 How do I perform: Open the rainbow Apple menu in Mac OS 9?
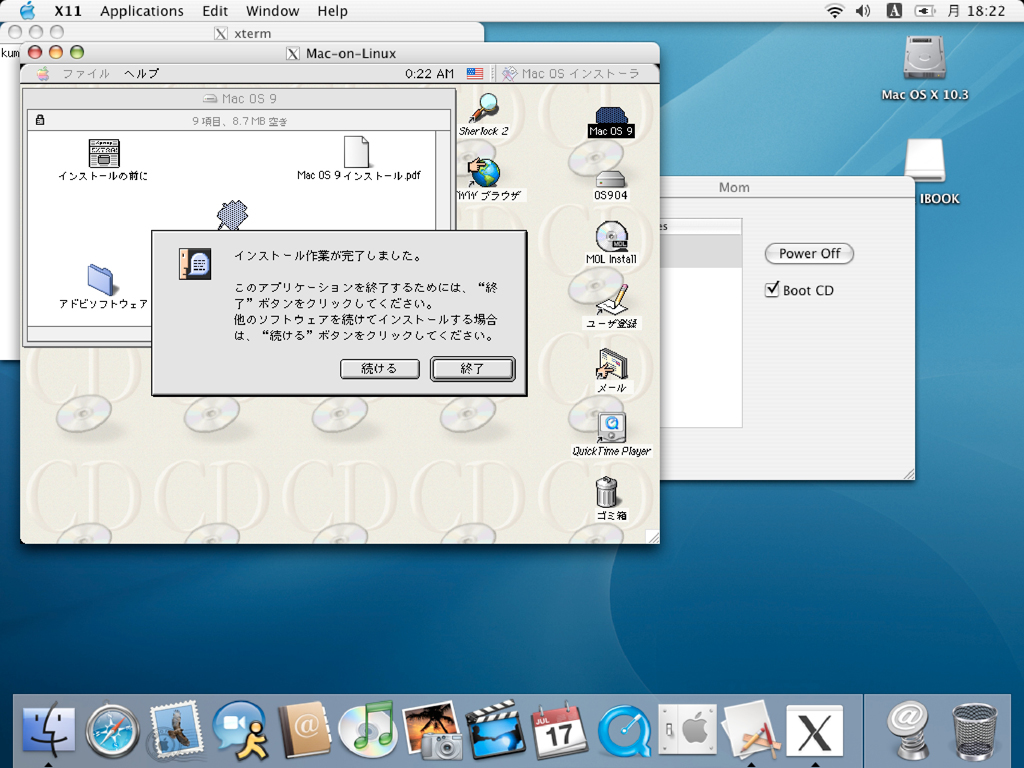pyautogui.click(x=42, y=74)
